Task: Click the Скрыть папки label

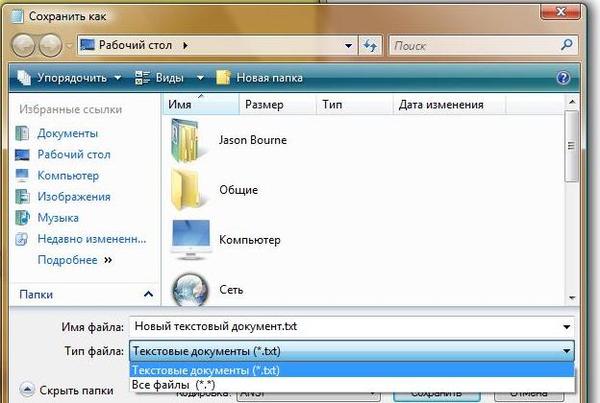Action: click(77, 390)
